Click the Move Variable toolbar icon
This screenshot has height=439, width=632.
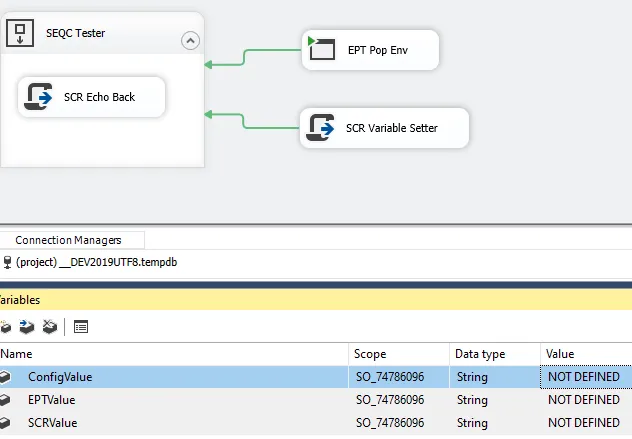point(27,327)
